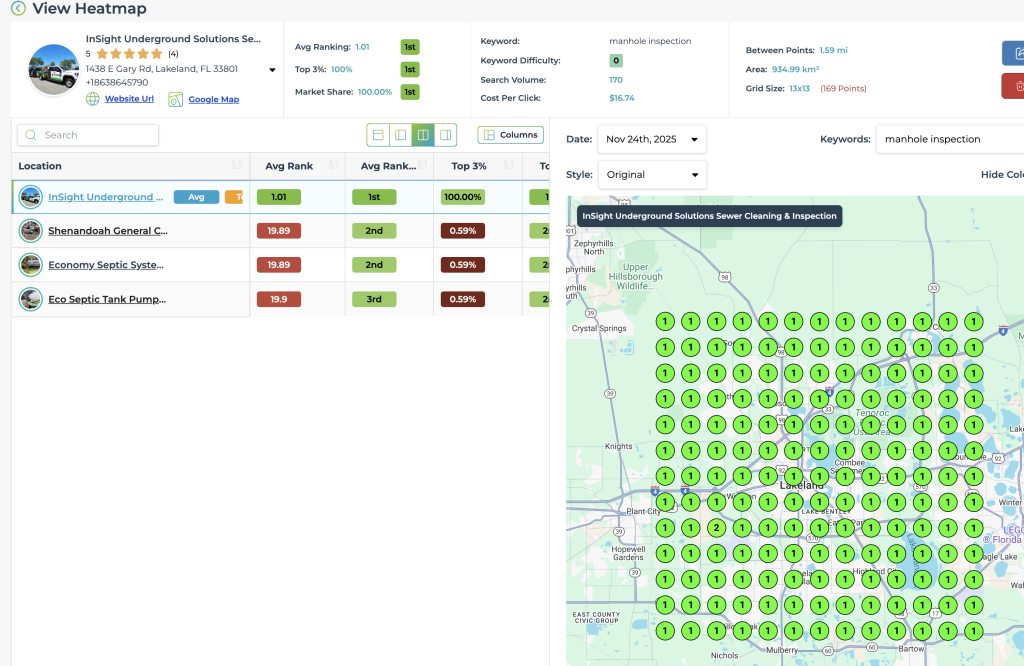Screen dimensions: 1024x666
Task: Click the back arrow beside View Heatmap
Action: click(x=18, y=8)
